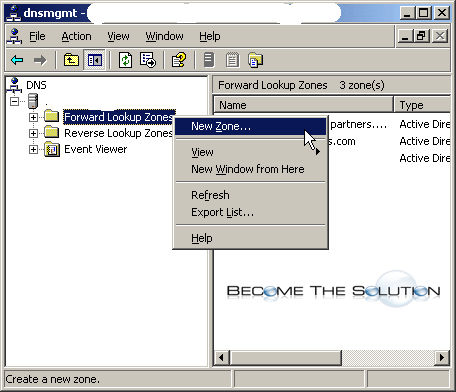The height and width of the screenshot is (392, 456).
Task: Click the Forward arrow toolbar icon
Action: coord(40,60)
